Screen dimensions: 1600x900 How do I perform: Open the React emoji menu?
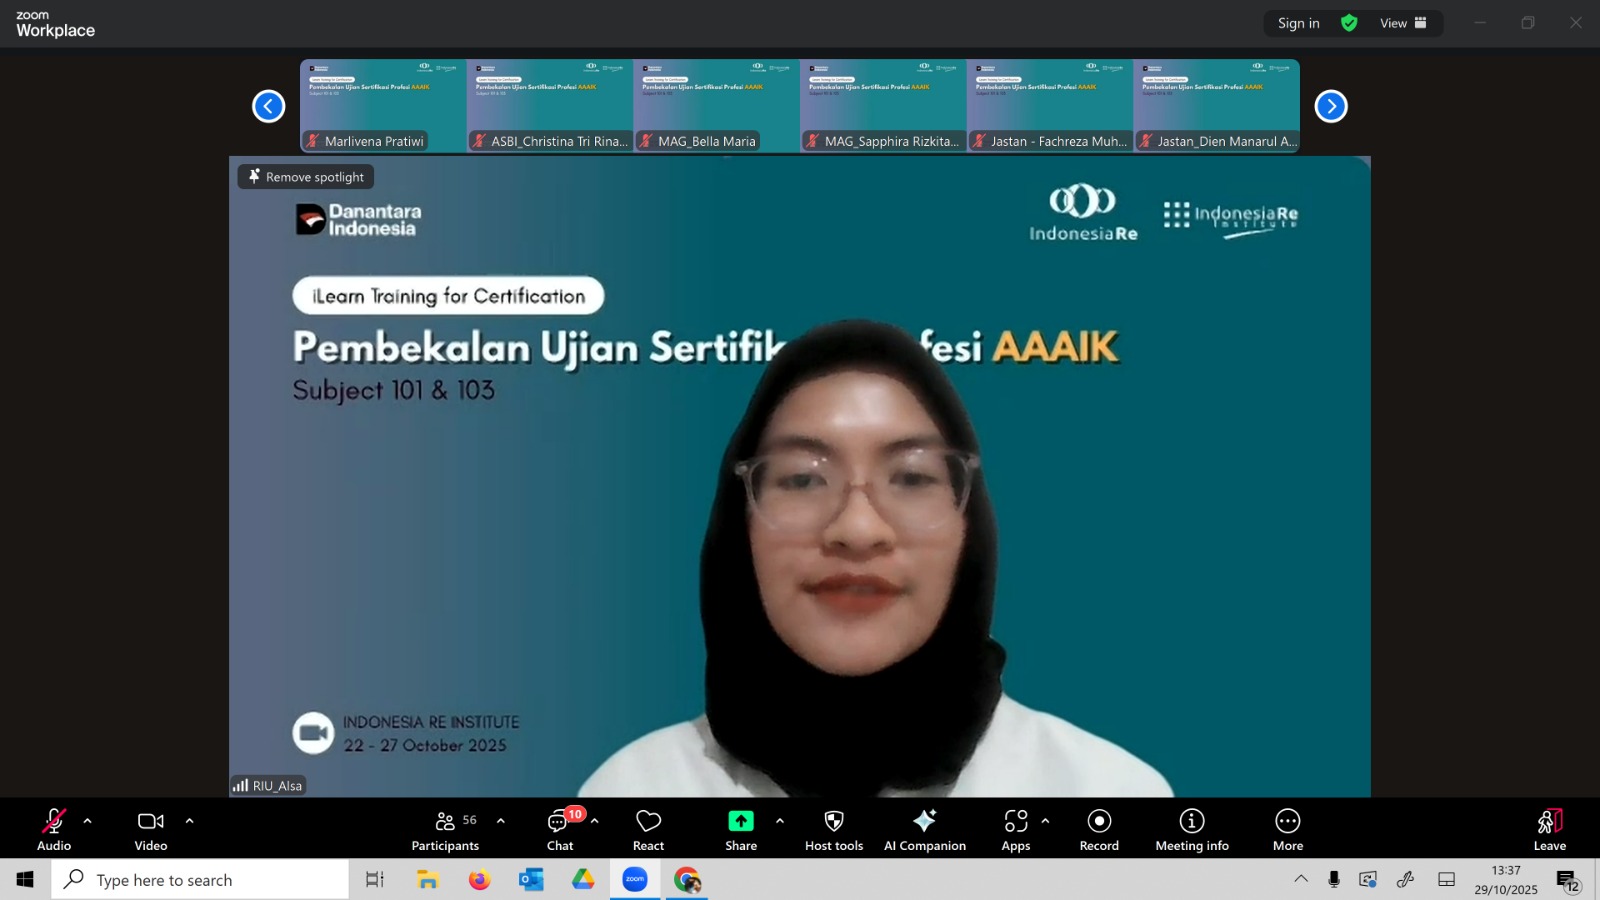point(648,830)
